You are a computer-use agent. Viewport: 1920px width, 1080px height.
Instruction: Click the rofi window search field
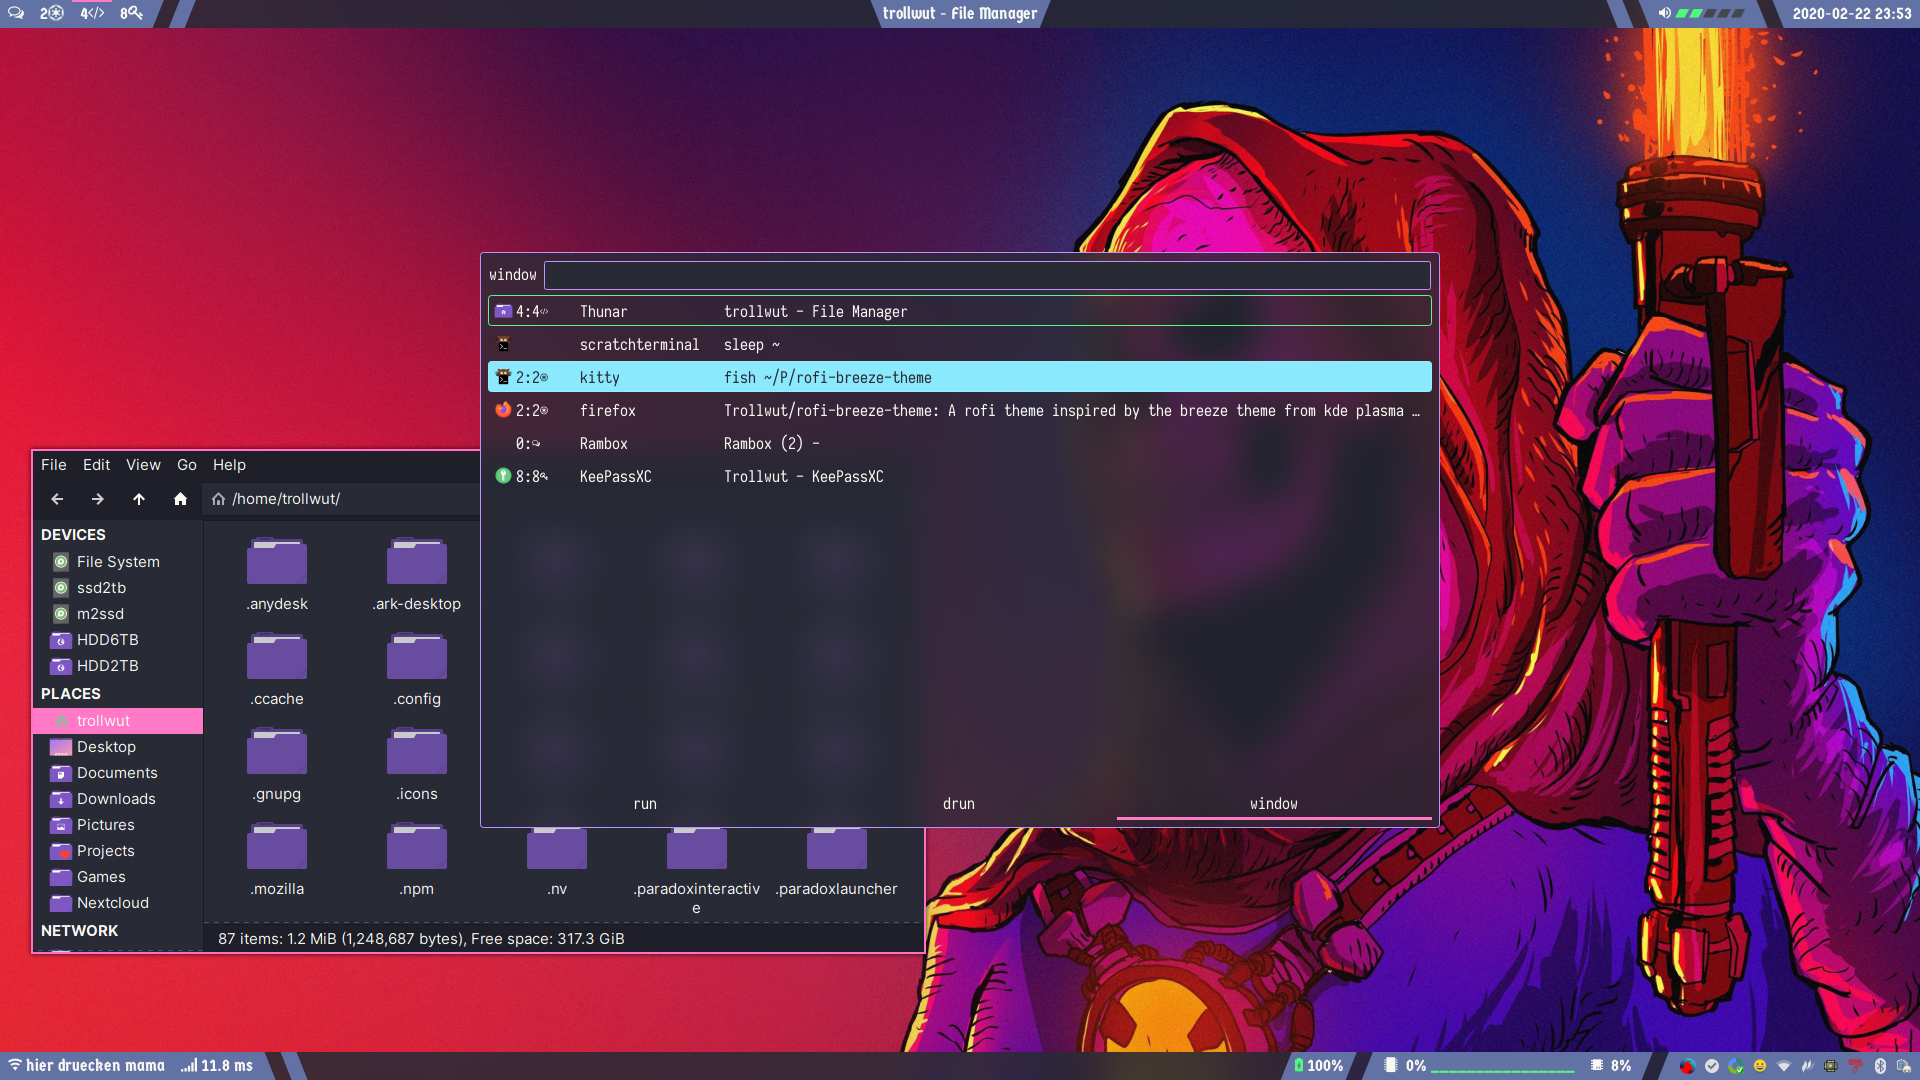coord(986,275)
